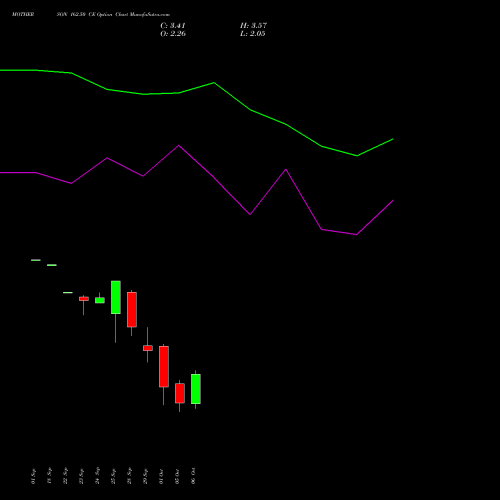Select the tall red candle above 01 Oct
Viewport: 500px width, 500px height.
point(164,366)
